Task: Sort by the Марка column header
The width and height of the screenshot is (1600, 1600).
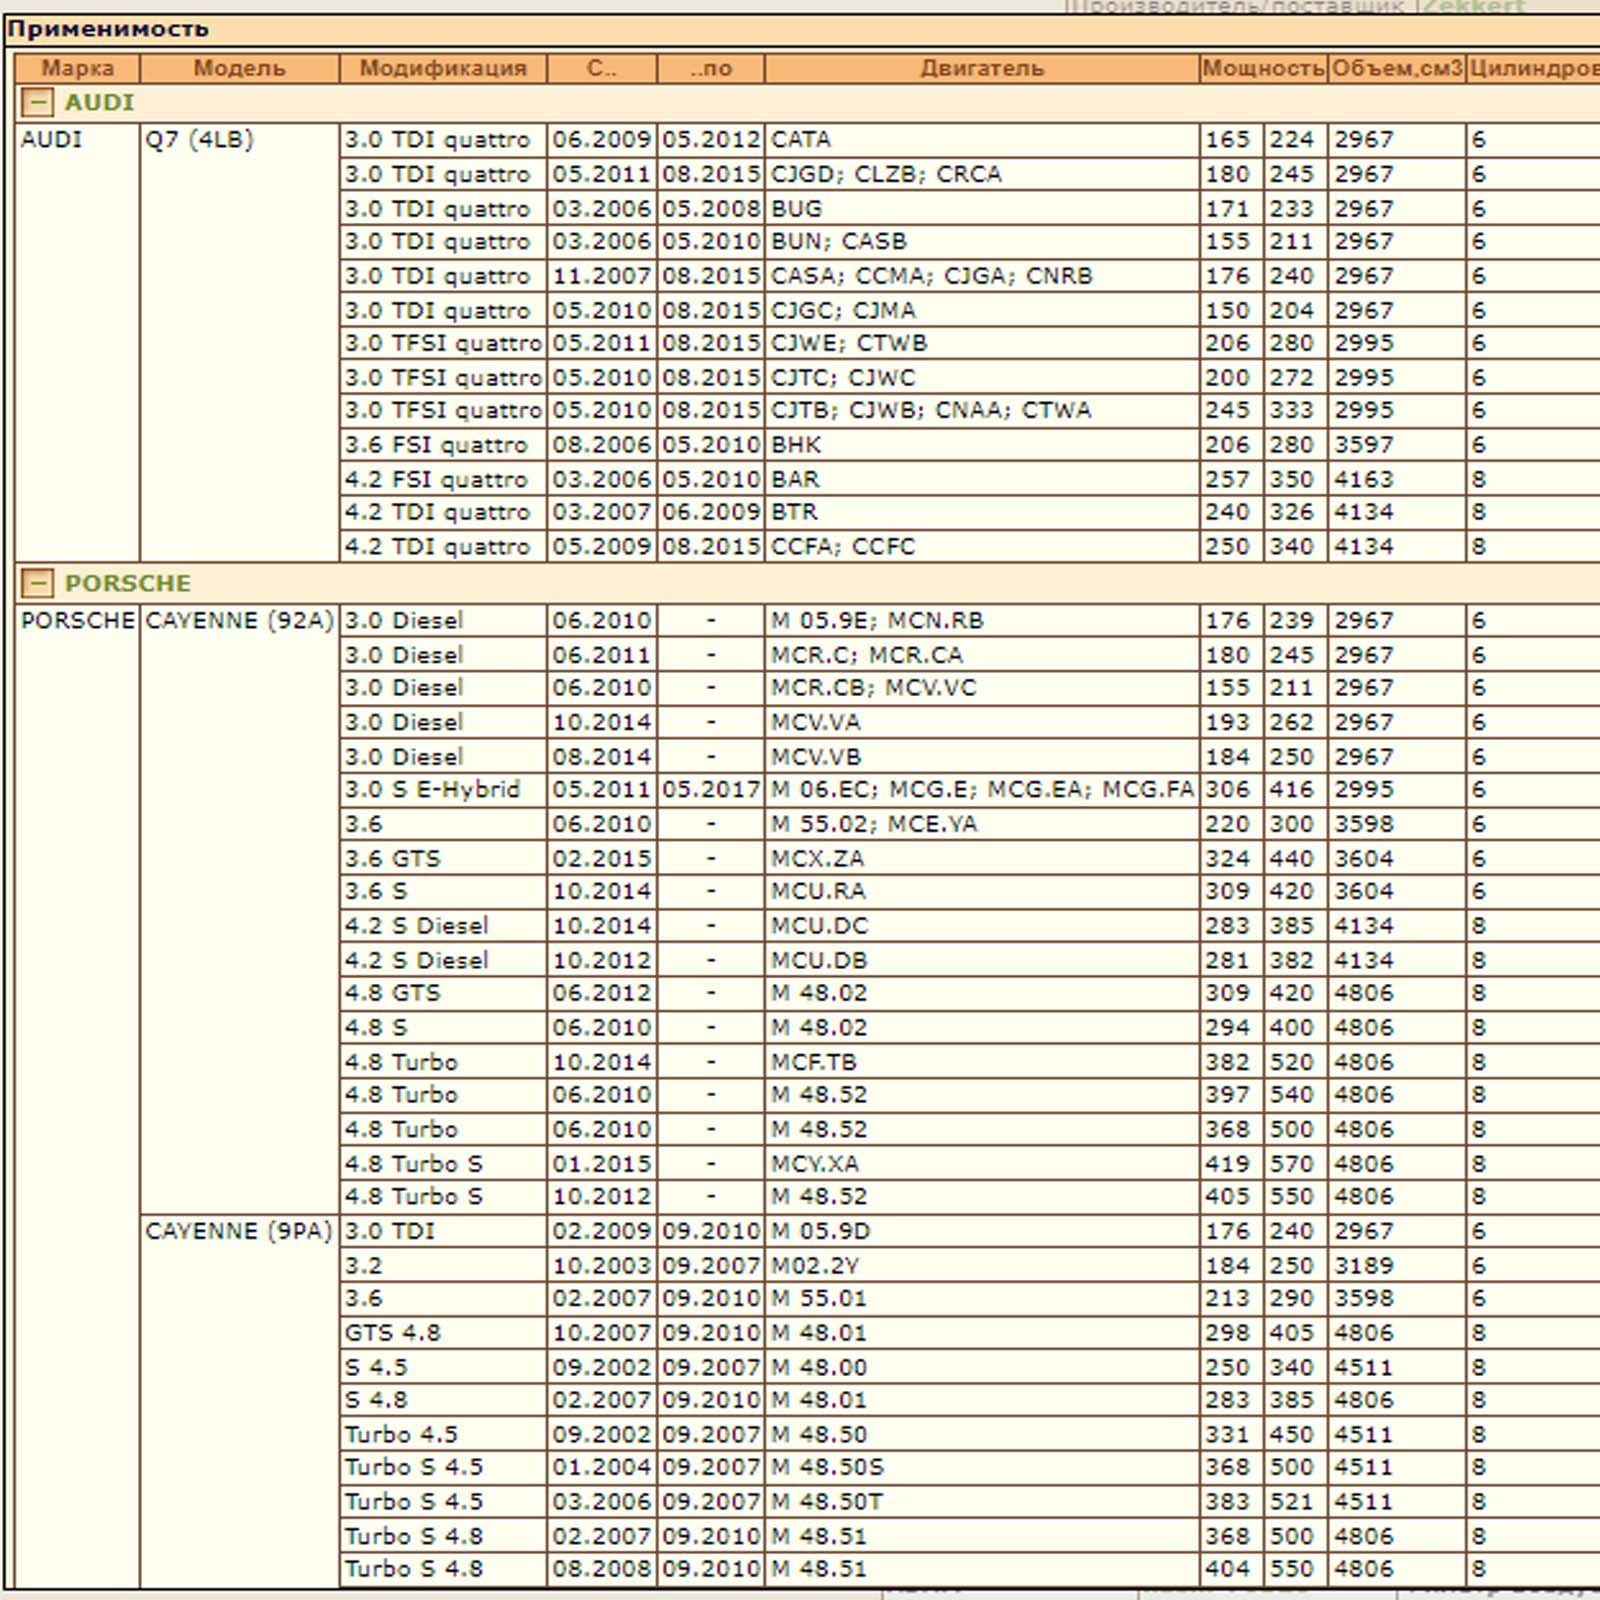Action: (x=77, y=68)
